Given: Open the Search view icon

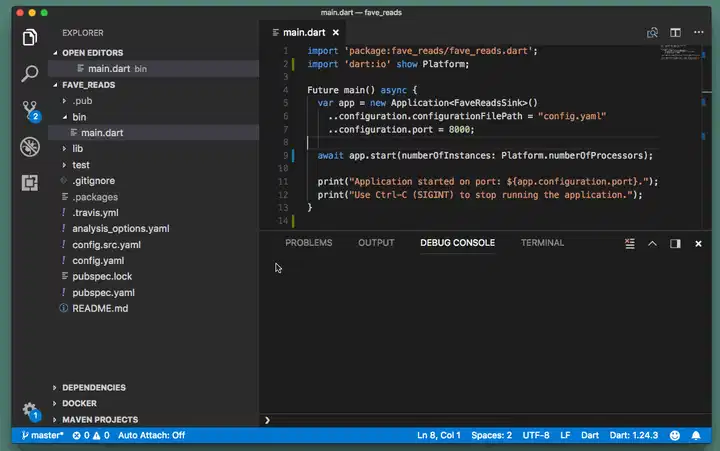Looking at the screenshot, I should coord(30,73).
